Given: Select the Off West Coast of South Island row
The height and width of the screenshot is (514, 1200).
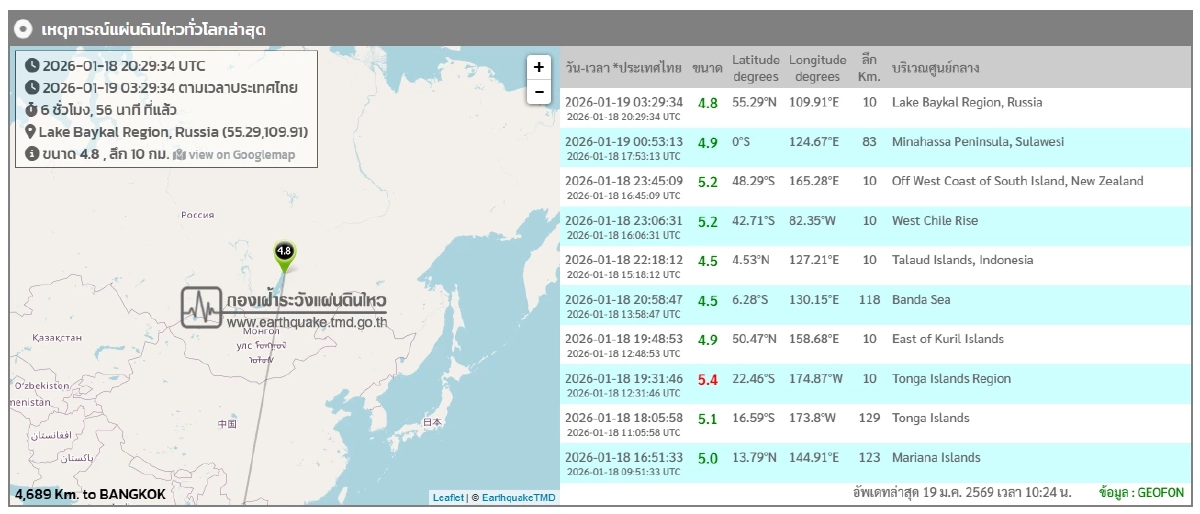Looking at the screenshot, I should coord(1017,181).
